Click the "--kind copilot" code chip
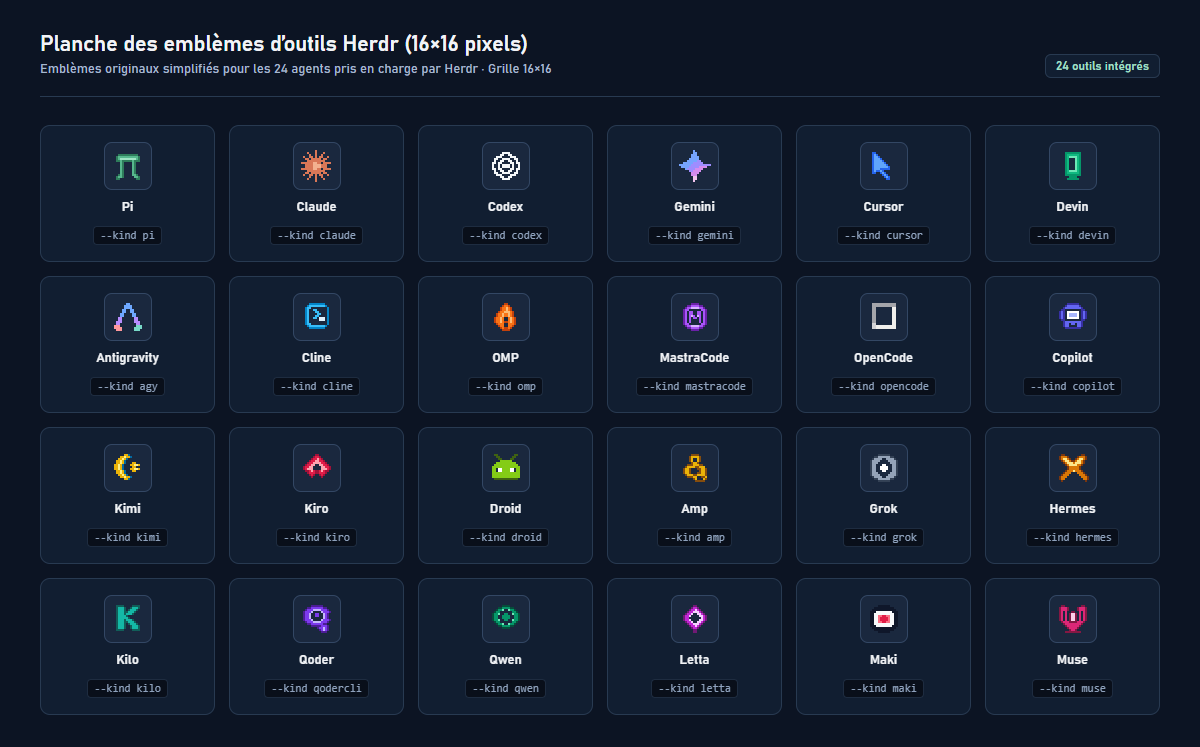Screen dimensions: 1200x747 1072,387
